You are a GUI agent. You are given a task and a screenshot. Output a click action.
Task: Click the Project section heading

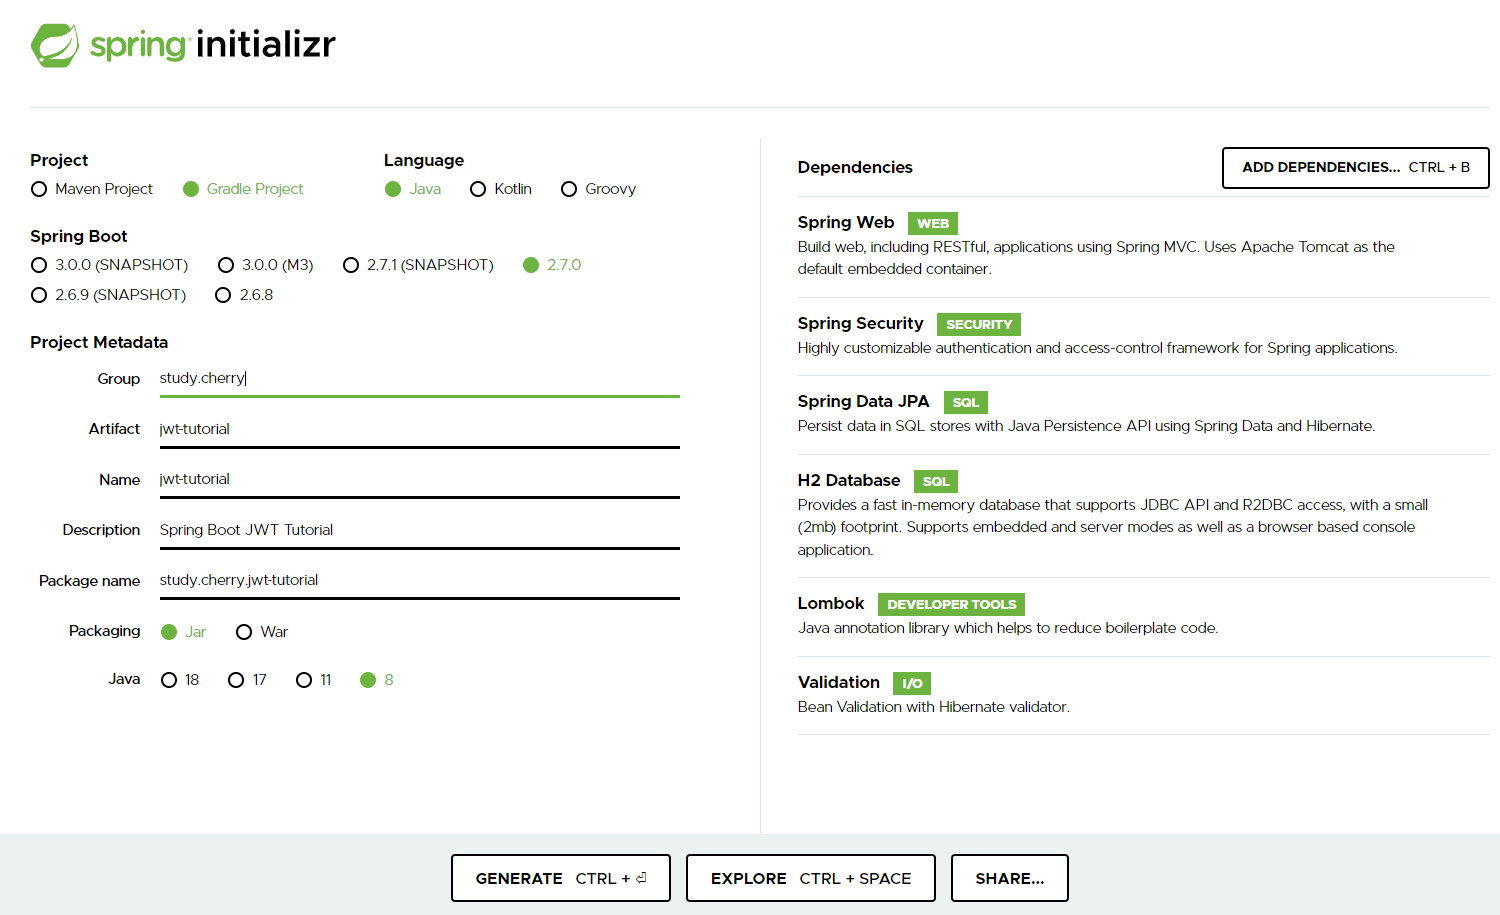pos(59,160)
